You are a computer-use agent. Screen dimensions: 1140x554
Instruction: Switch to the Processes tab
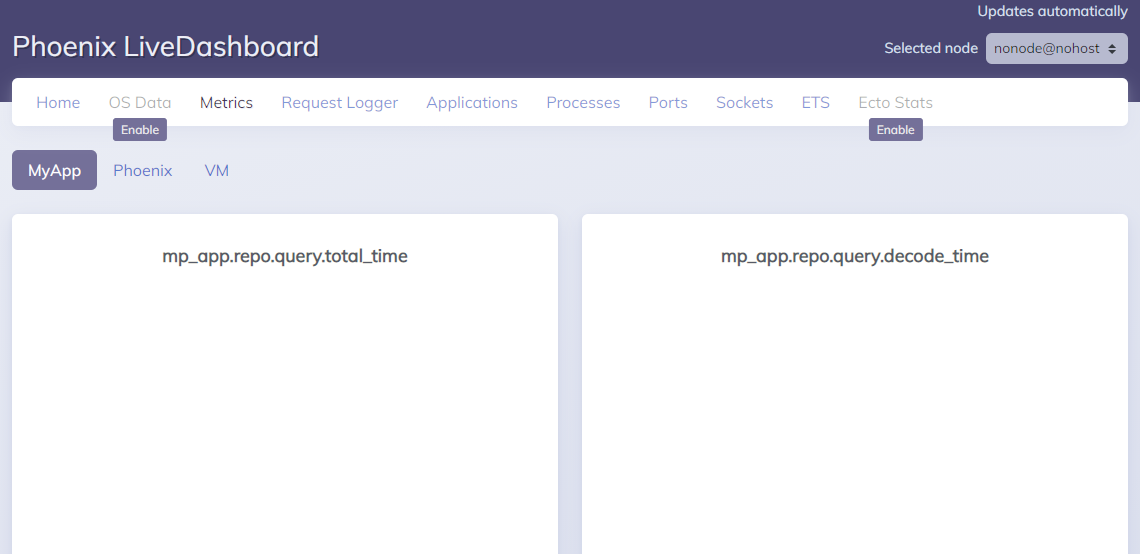(x=583, y=103)
